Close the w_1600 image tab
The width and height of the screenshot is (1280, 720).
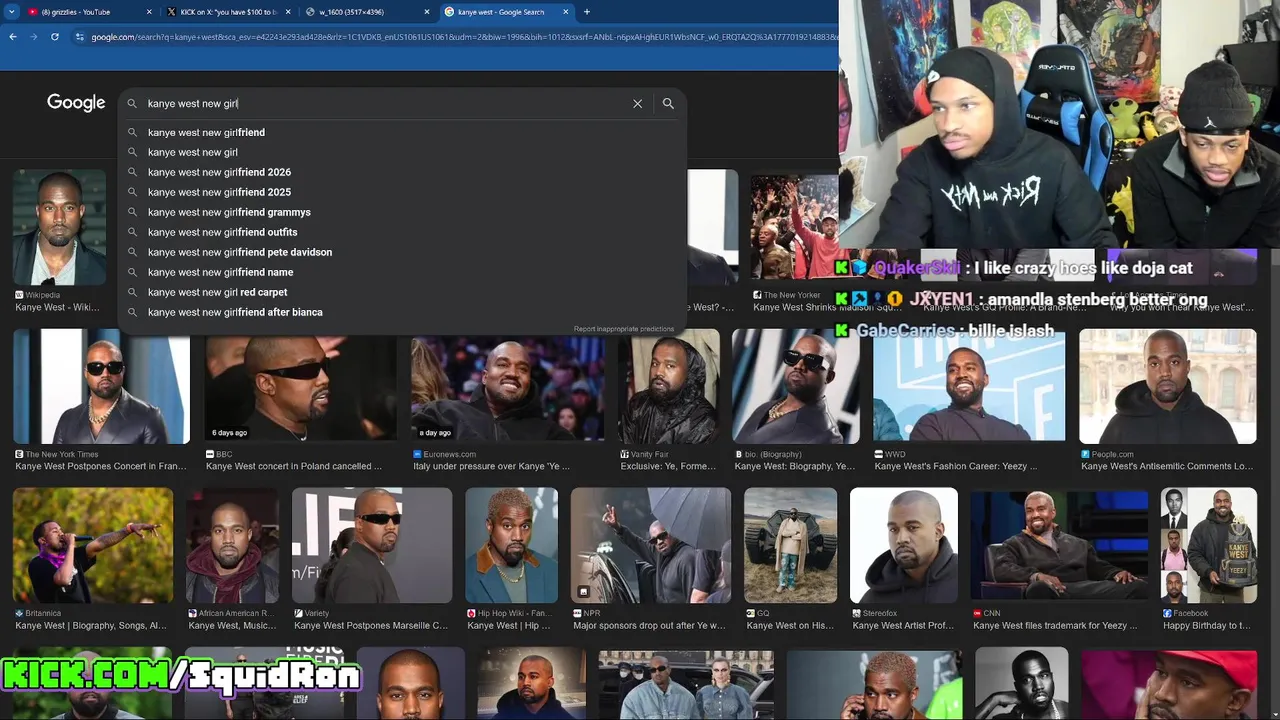point(425,12)
